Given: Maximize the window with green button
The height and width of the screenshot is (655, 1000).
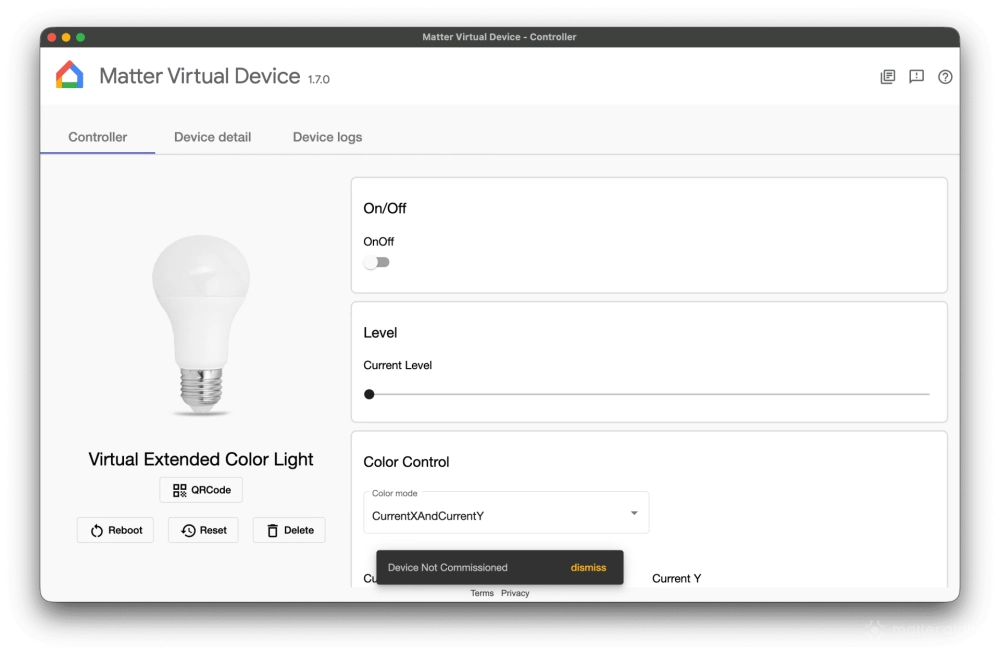Looking at the screenshot, I should point(80,37).
